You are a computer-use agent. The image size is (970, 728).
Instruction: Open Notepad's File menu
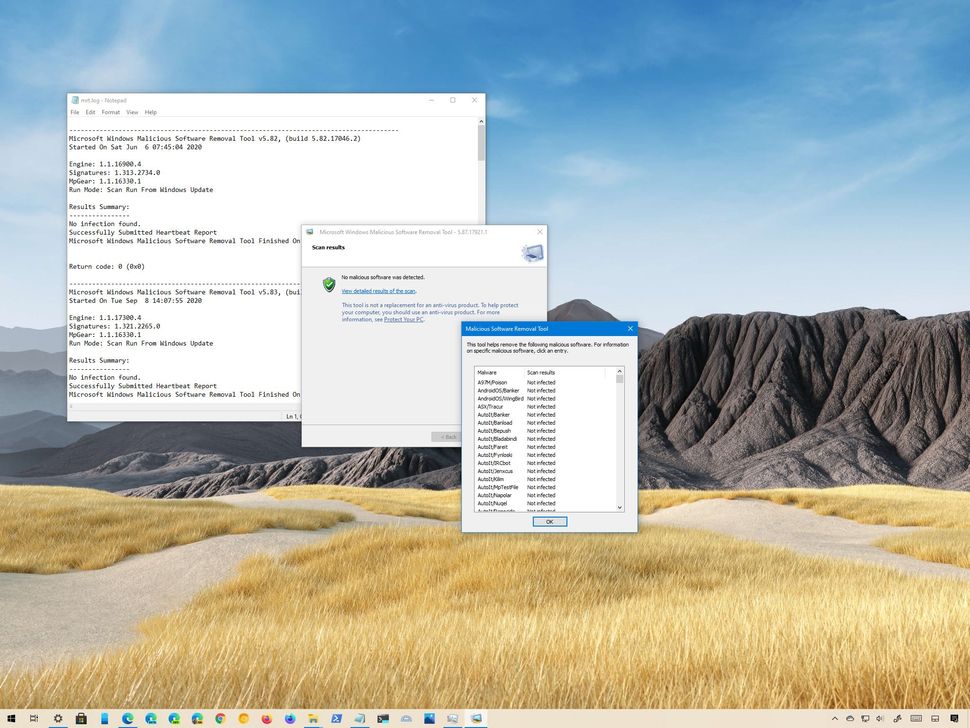[x=75, y=112]
